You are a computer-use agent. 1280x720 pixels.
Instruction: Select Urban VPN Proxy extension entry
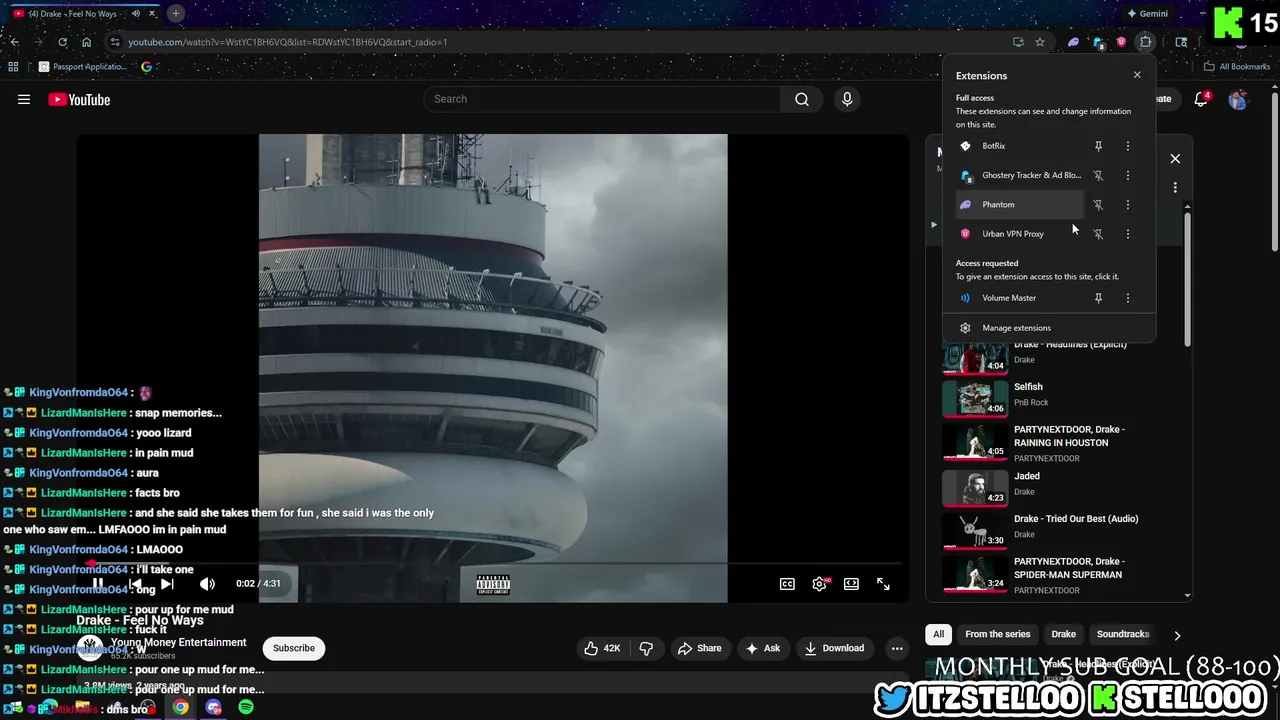click(1020, 234)
